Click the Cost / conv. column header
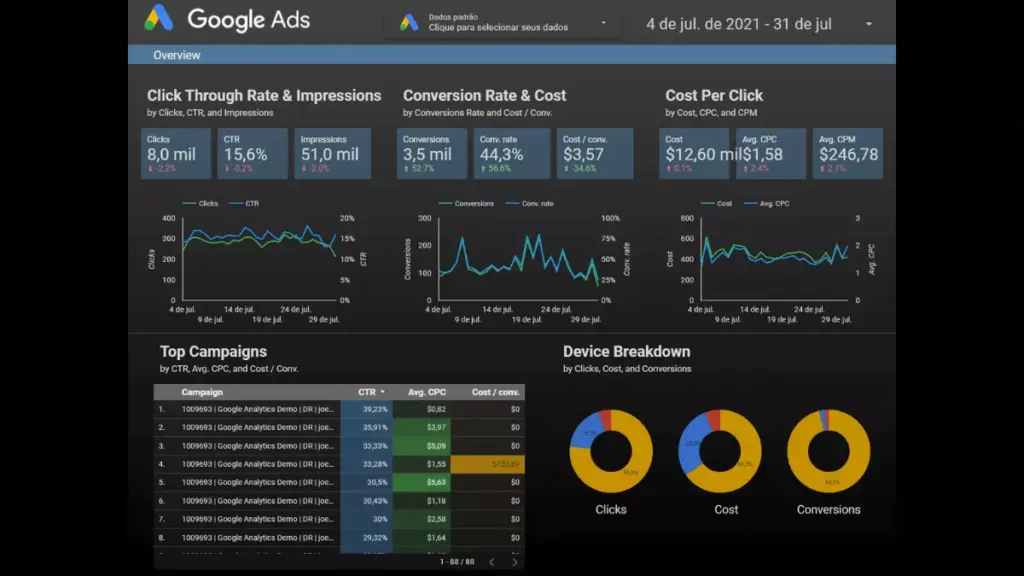The image size is (1024, 576). (x=495, y=392)
